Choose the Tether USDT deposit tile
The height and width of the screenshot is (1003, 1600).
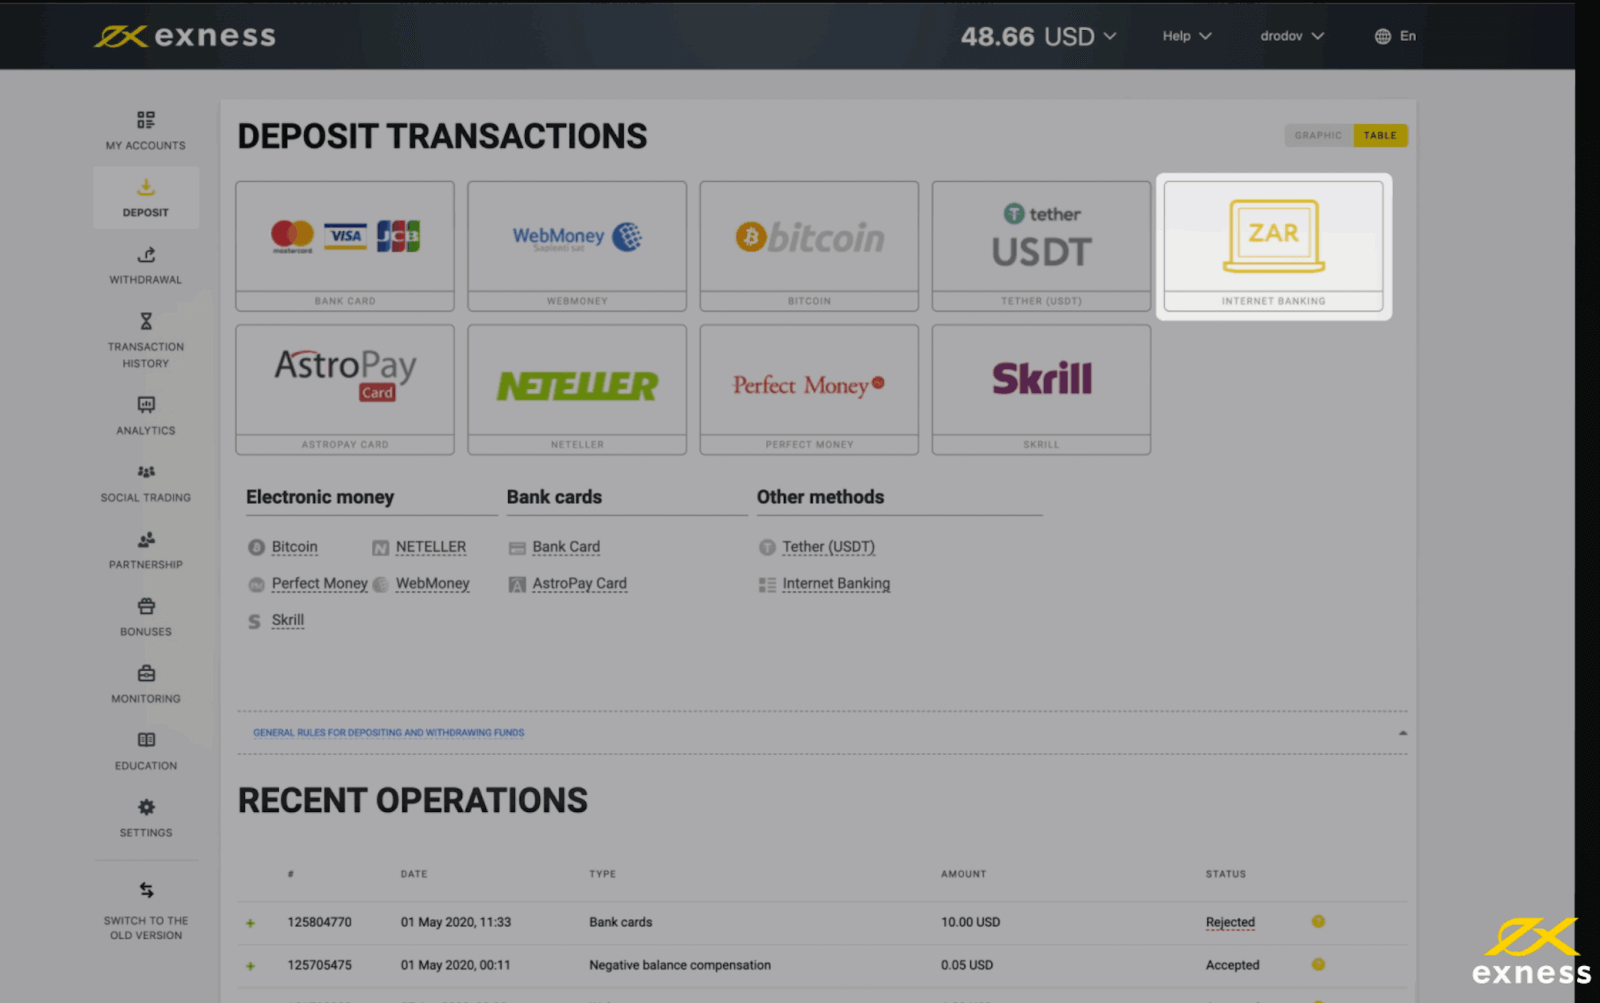[1041, 246]
